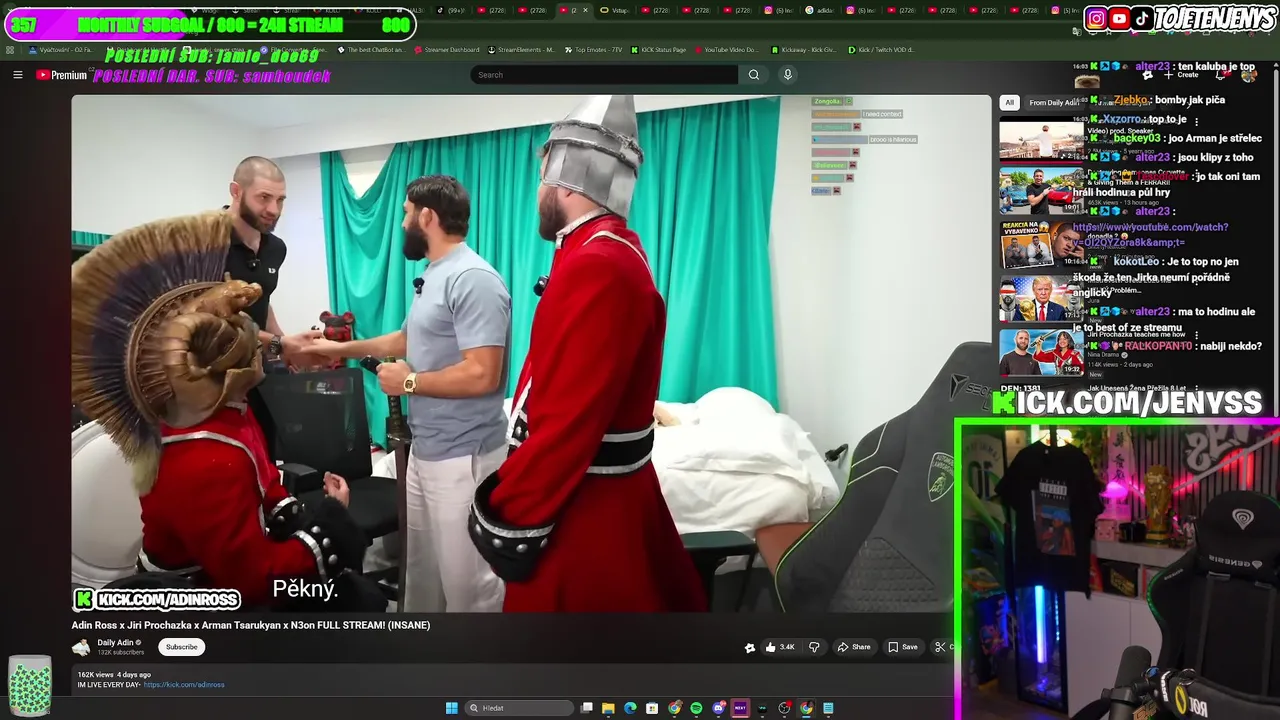1280x720 pixels.
Task: Open Reakcia na Vybavenko video thumbnail
Action: coord(1041,245)
